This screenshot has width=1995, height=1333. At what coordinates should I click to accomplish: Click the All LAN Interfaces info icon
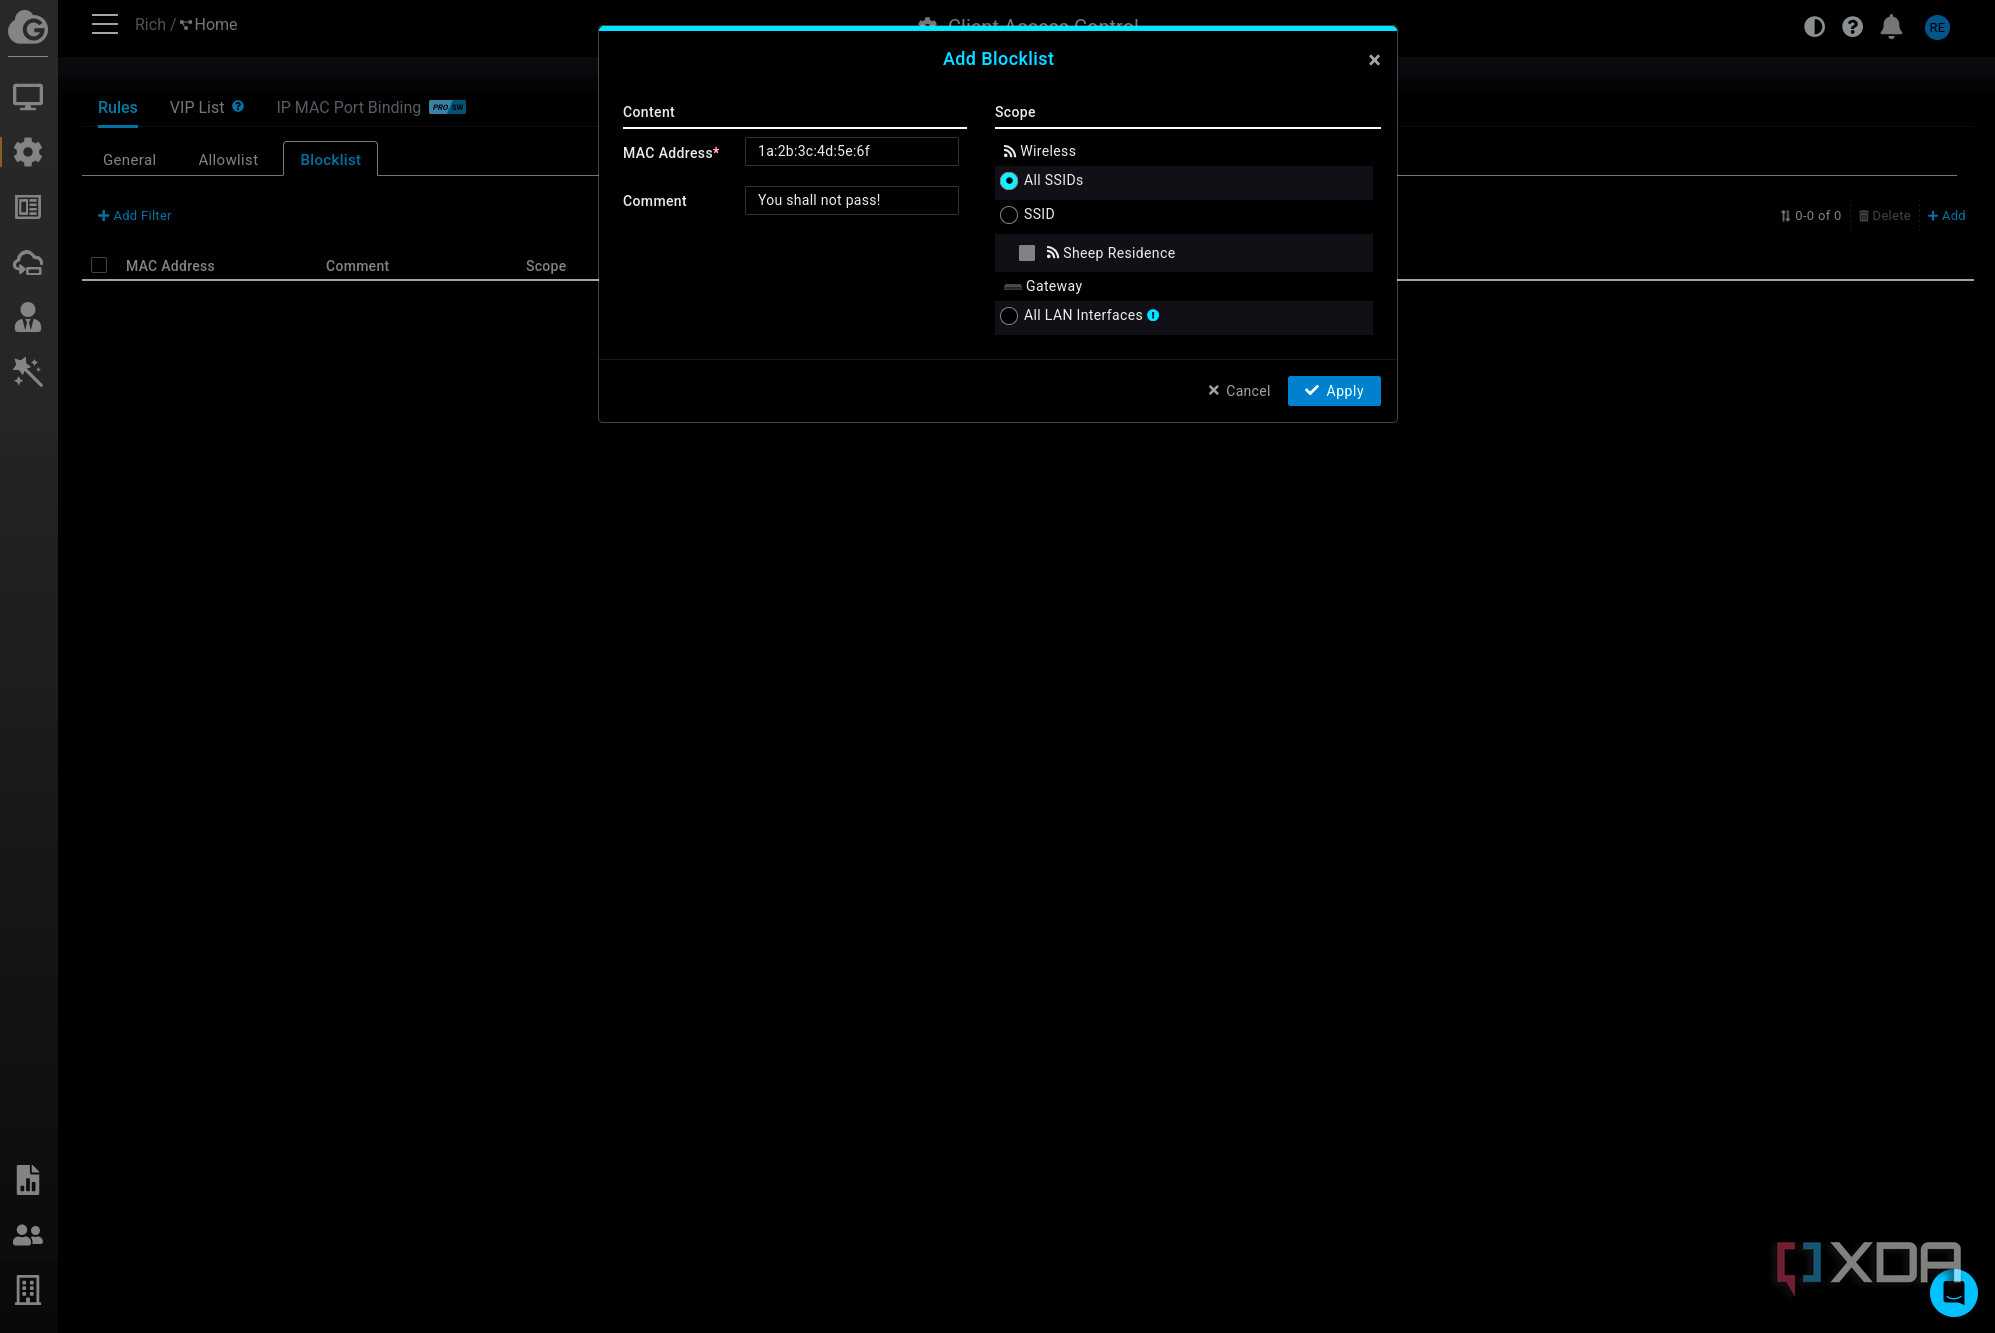coord(1153,315)
